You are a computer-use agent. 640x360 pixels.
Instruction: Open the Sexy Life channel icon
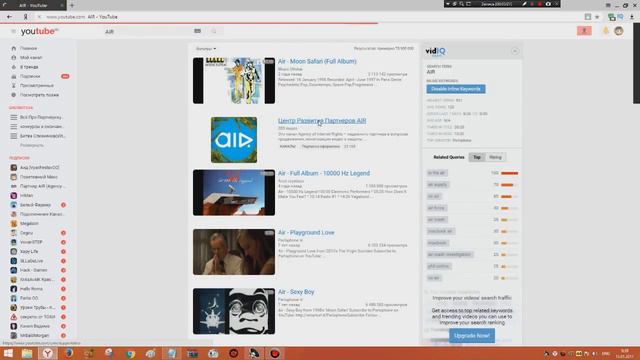tap(13, 251)
